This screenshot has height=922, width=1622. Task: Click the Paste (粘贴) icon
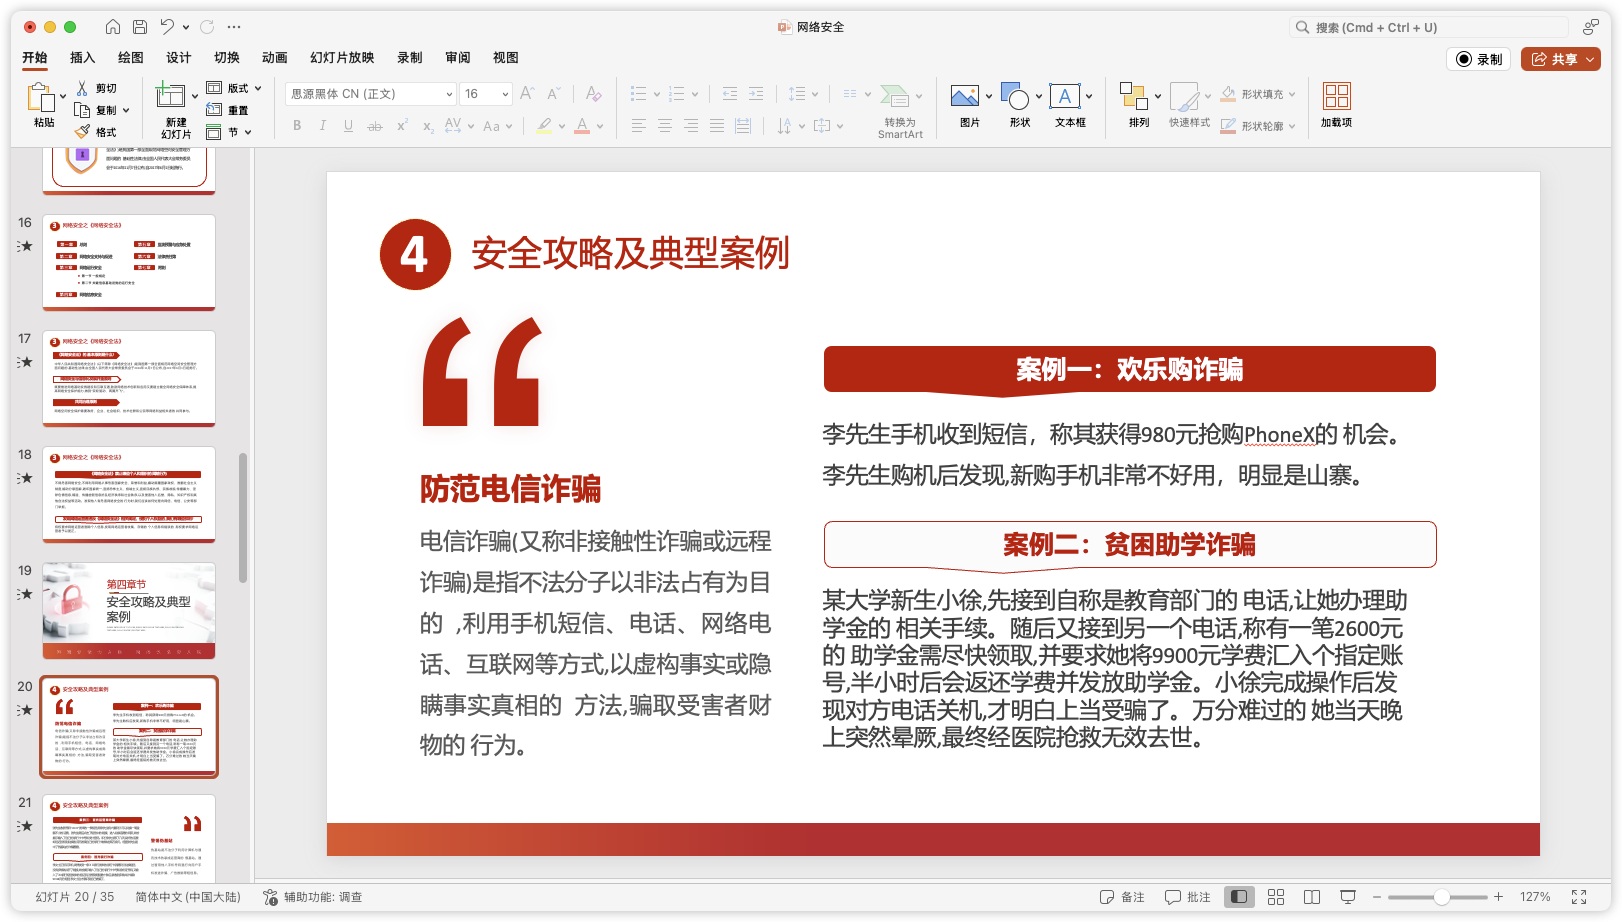click(x=41, y=98)
